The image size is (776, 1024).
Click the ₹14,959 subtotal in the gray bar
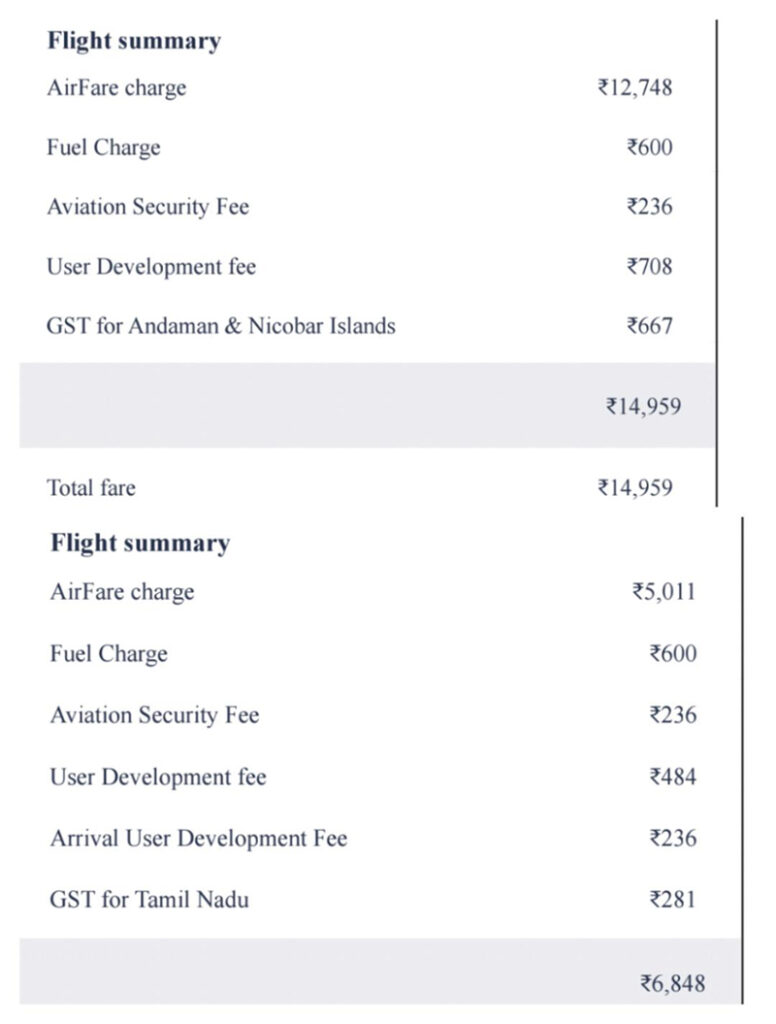pyautogui.click(x=643, y=406)
